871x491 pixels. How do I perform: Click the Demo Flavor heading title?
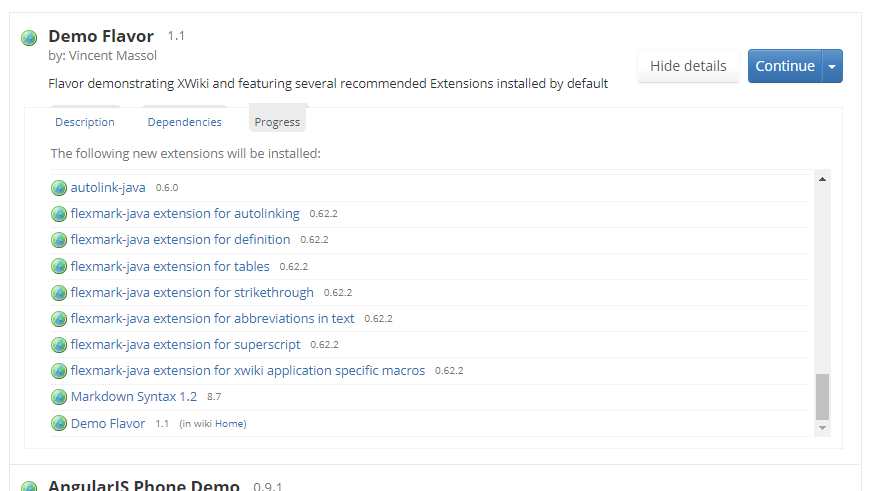[101, 36]
